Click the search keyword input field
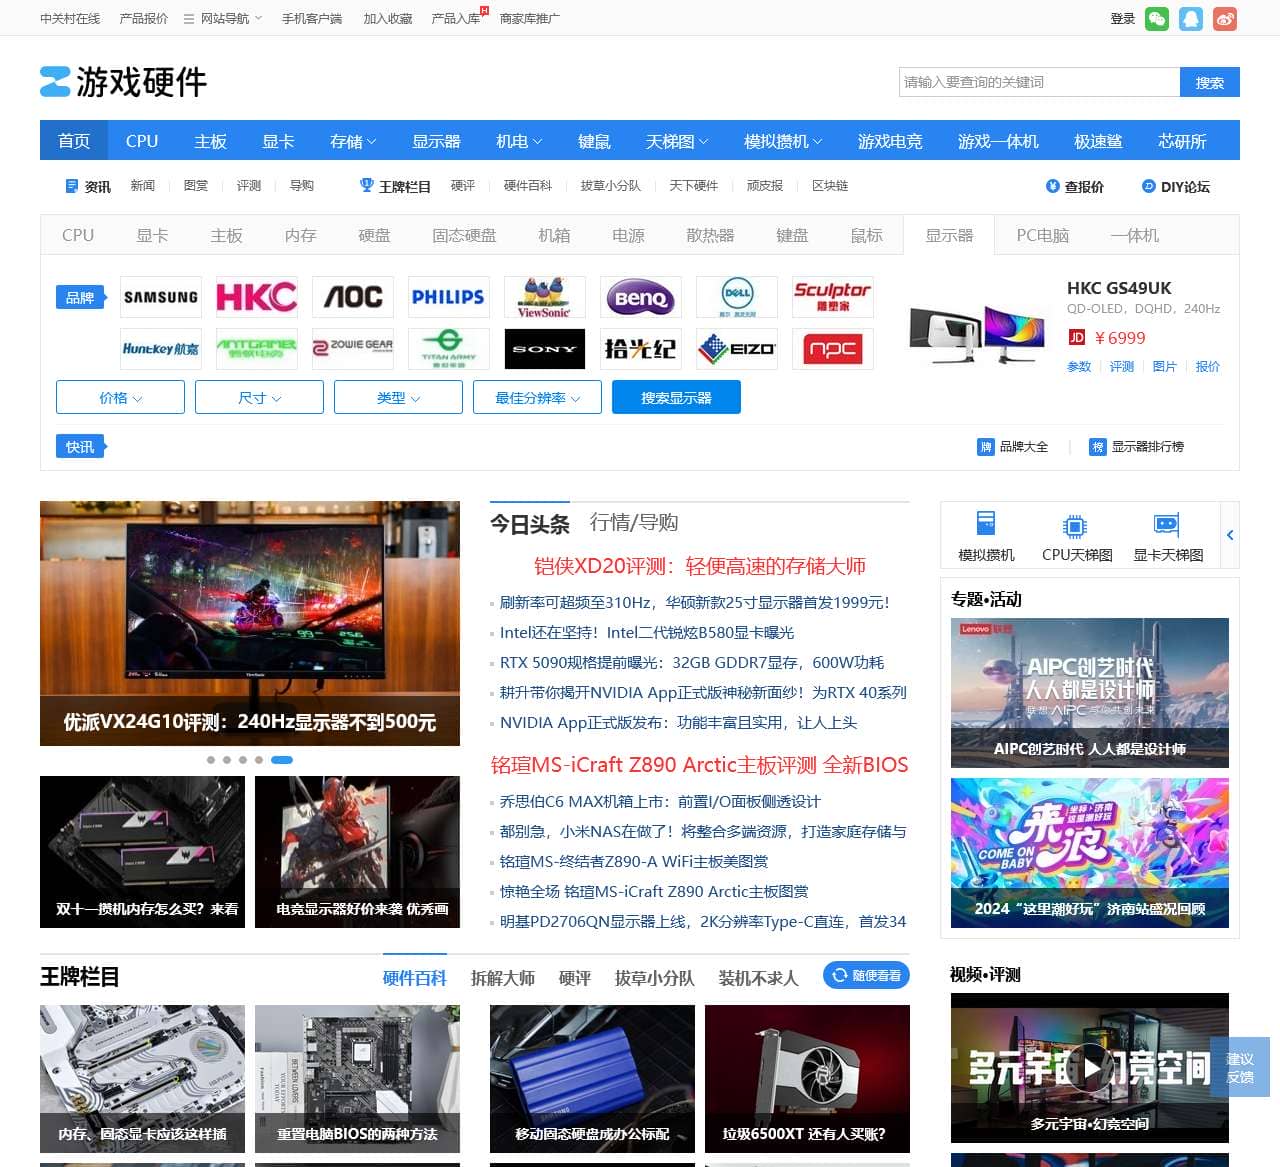 [x=1039, y=82]
